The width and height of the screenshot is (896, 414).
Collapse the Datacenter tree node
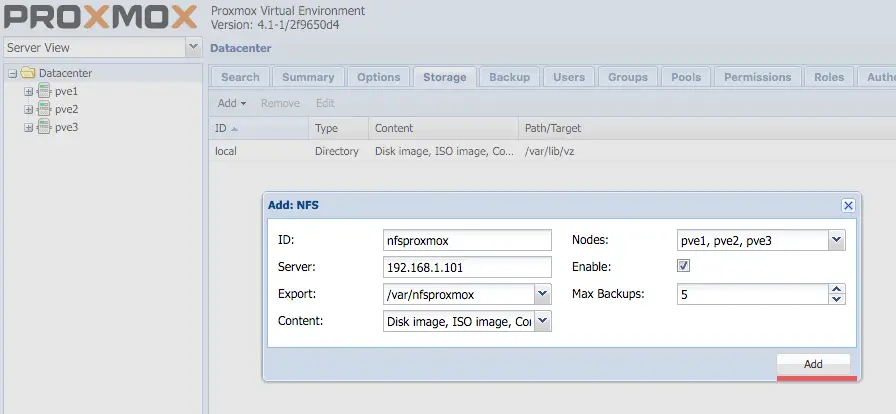pyautogui.click(x=13, y=73)
